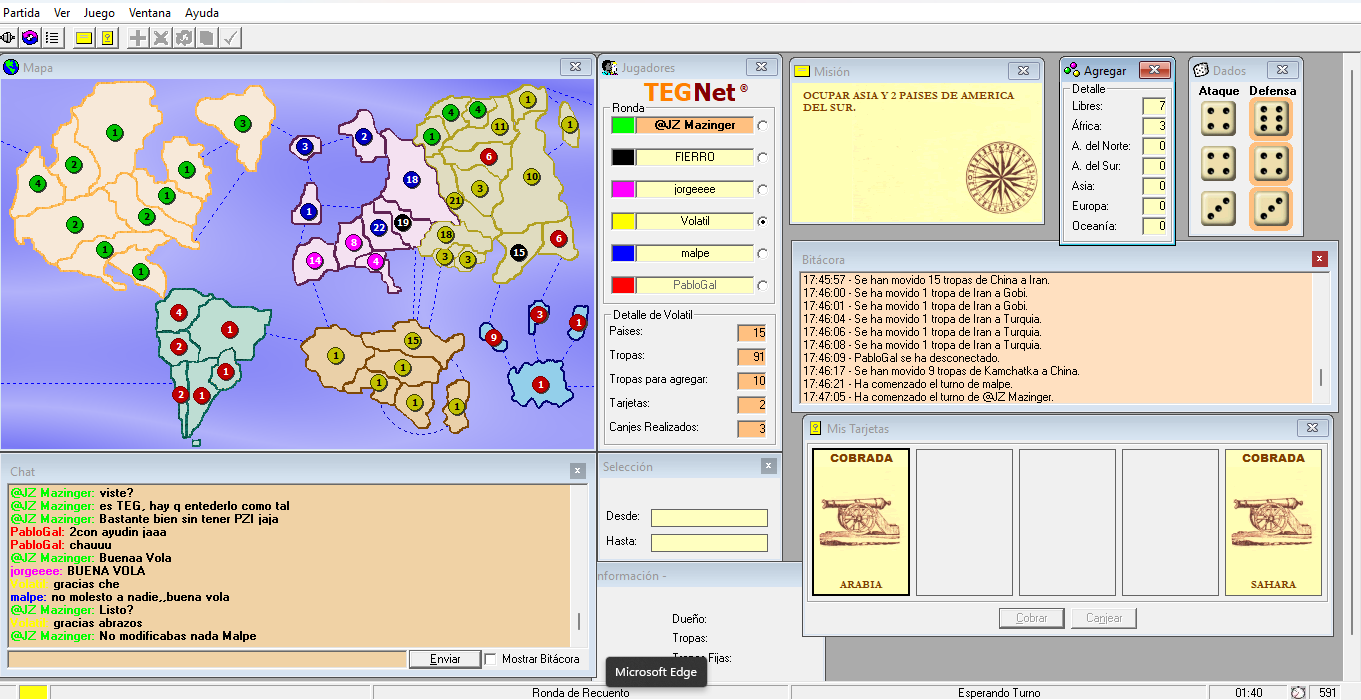Click the connect plug toolbar icon

pos(8,38)
